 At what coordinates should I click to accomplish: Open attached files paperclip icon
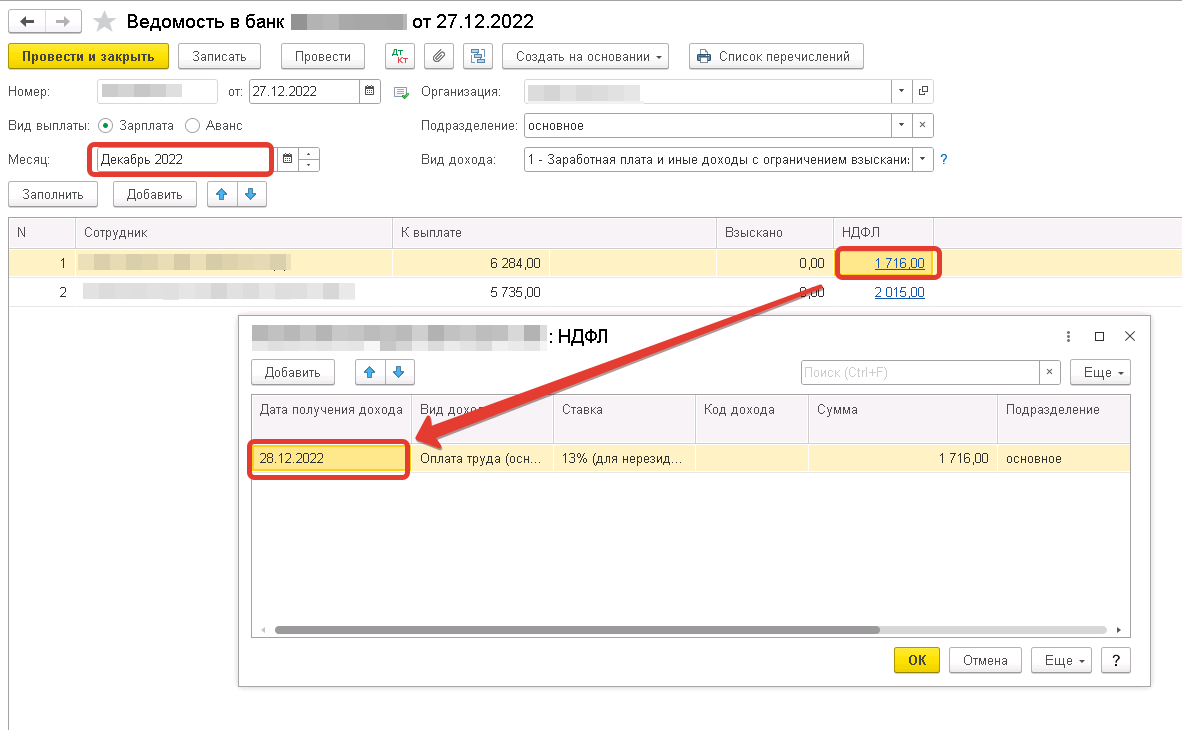point(439,57)
